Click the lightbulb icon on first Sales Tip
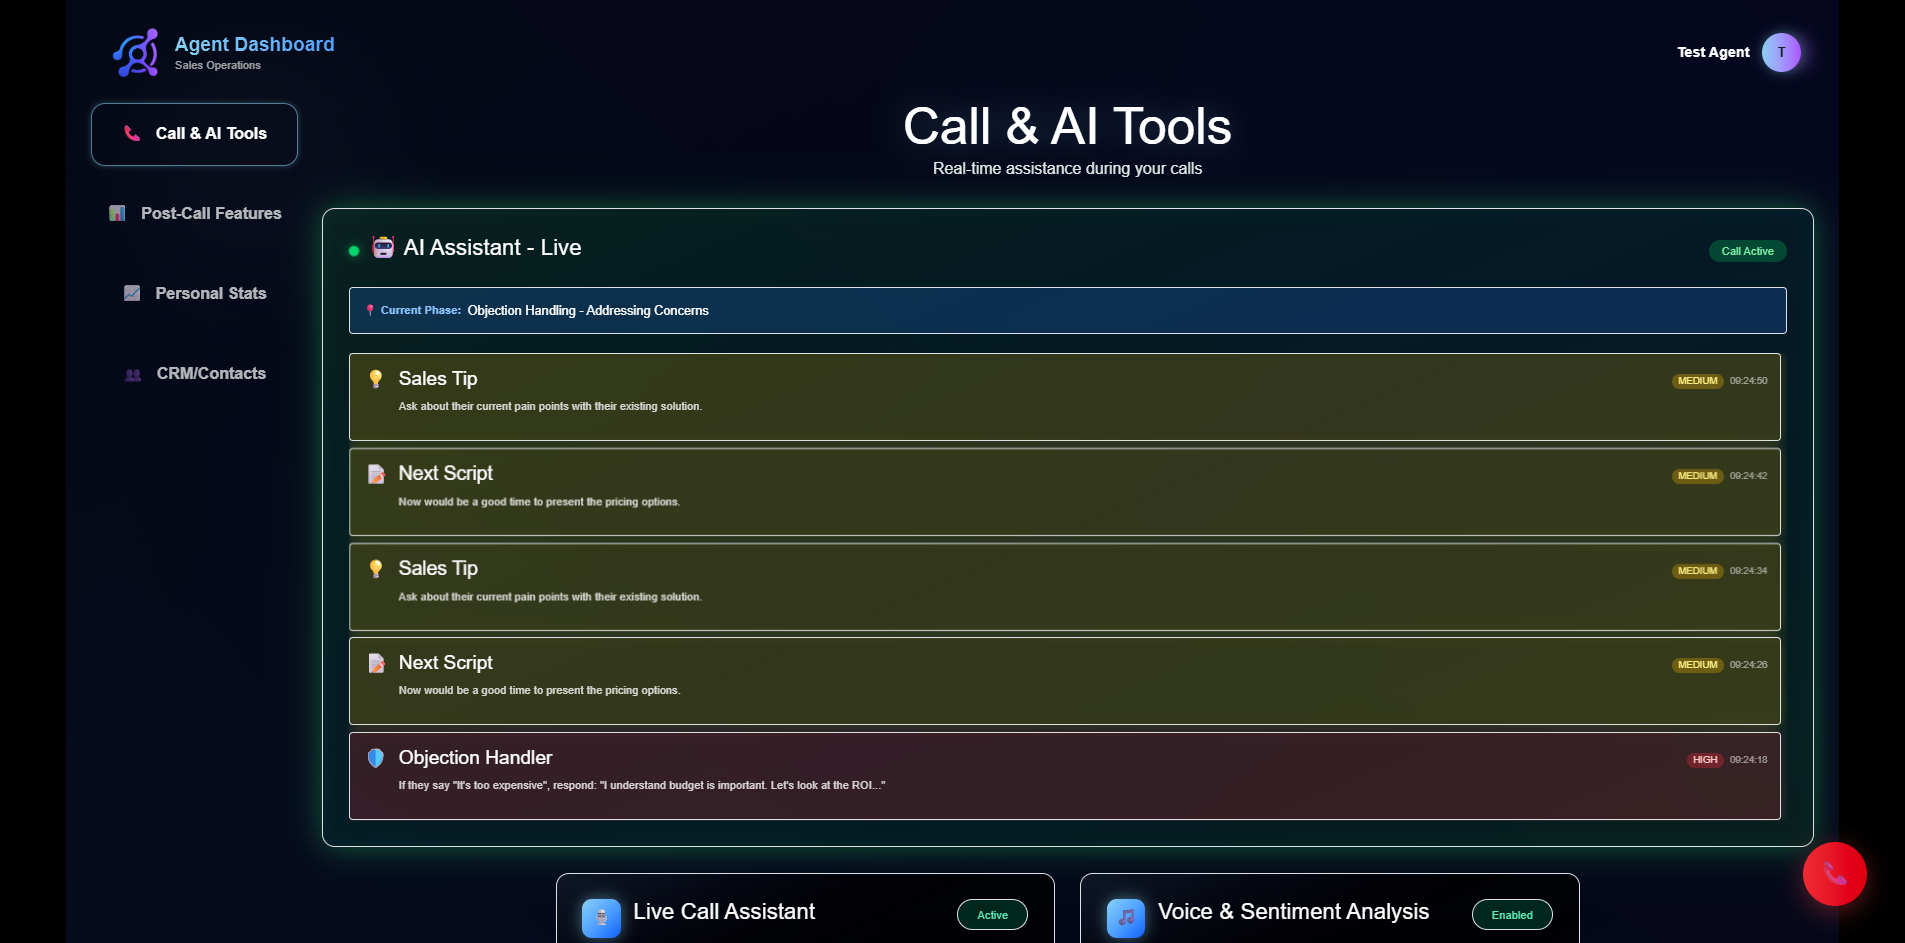This screenshot has height=943, width=1905. [376, 379]
